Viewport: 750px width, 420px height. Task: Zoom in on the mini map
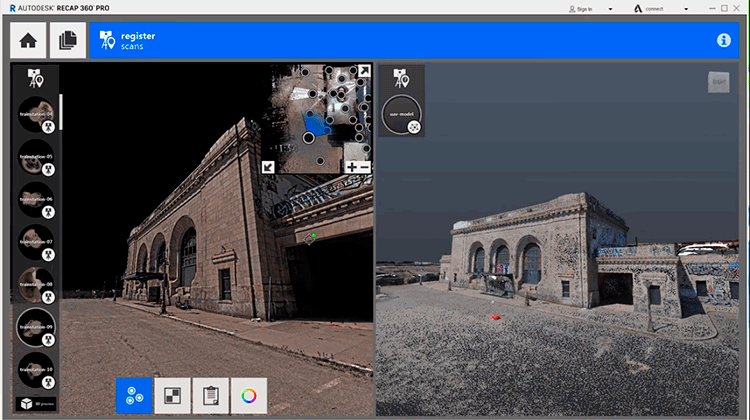351,166
